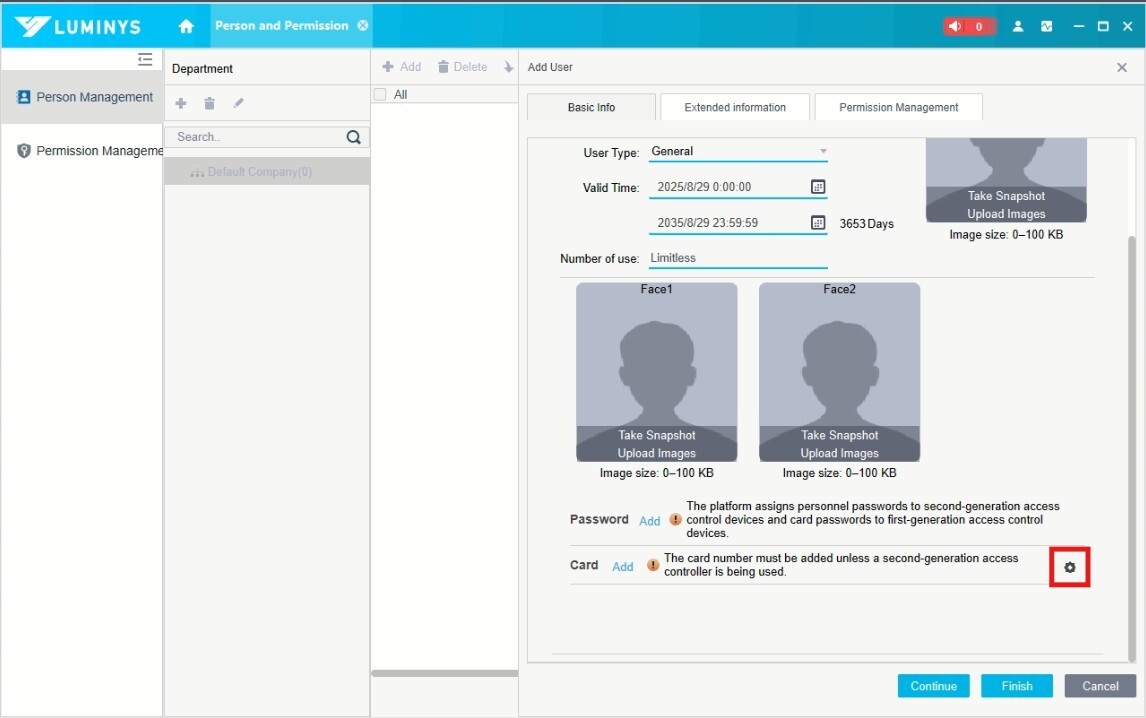
Task: Click Add link next to Password
Action: click(650, 521)
